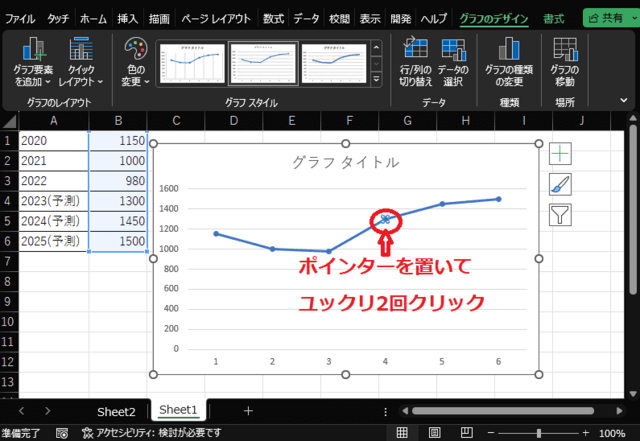
Task: Click the 共有 (Share) button
Action: click(609, 18)
